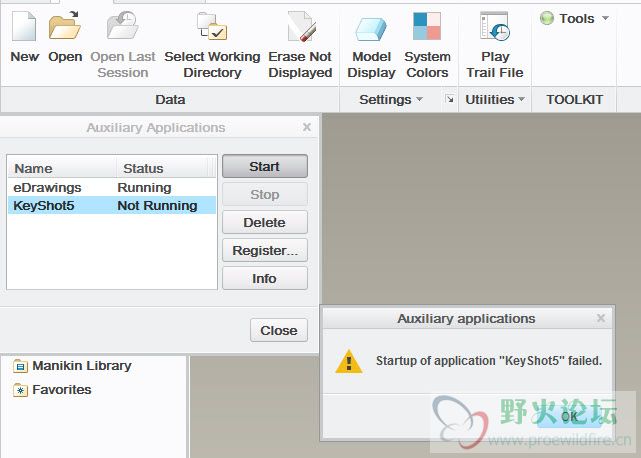
Task: Click the Open Last Session icon
Action: point(123,26)
